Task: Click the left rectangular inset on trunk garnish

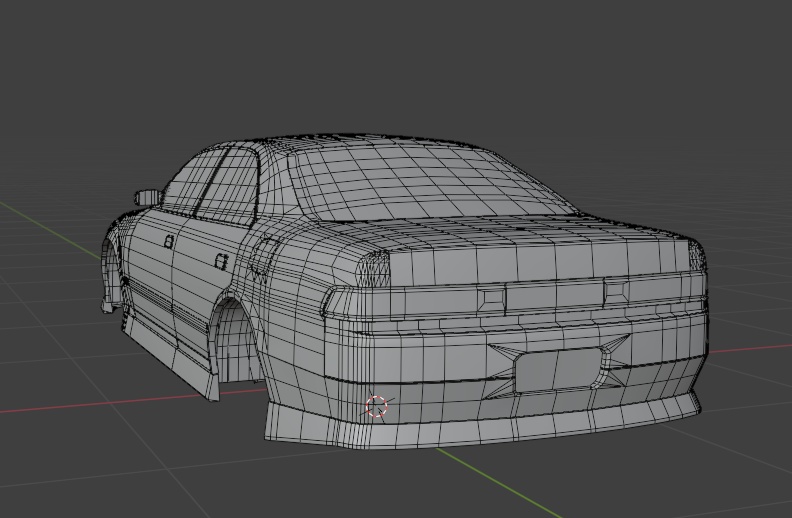Action: [492, 299]
